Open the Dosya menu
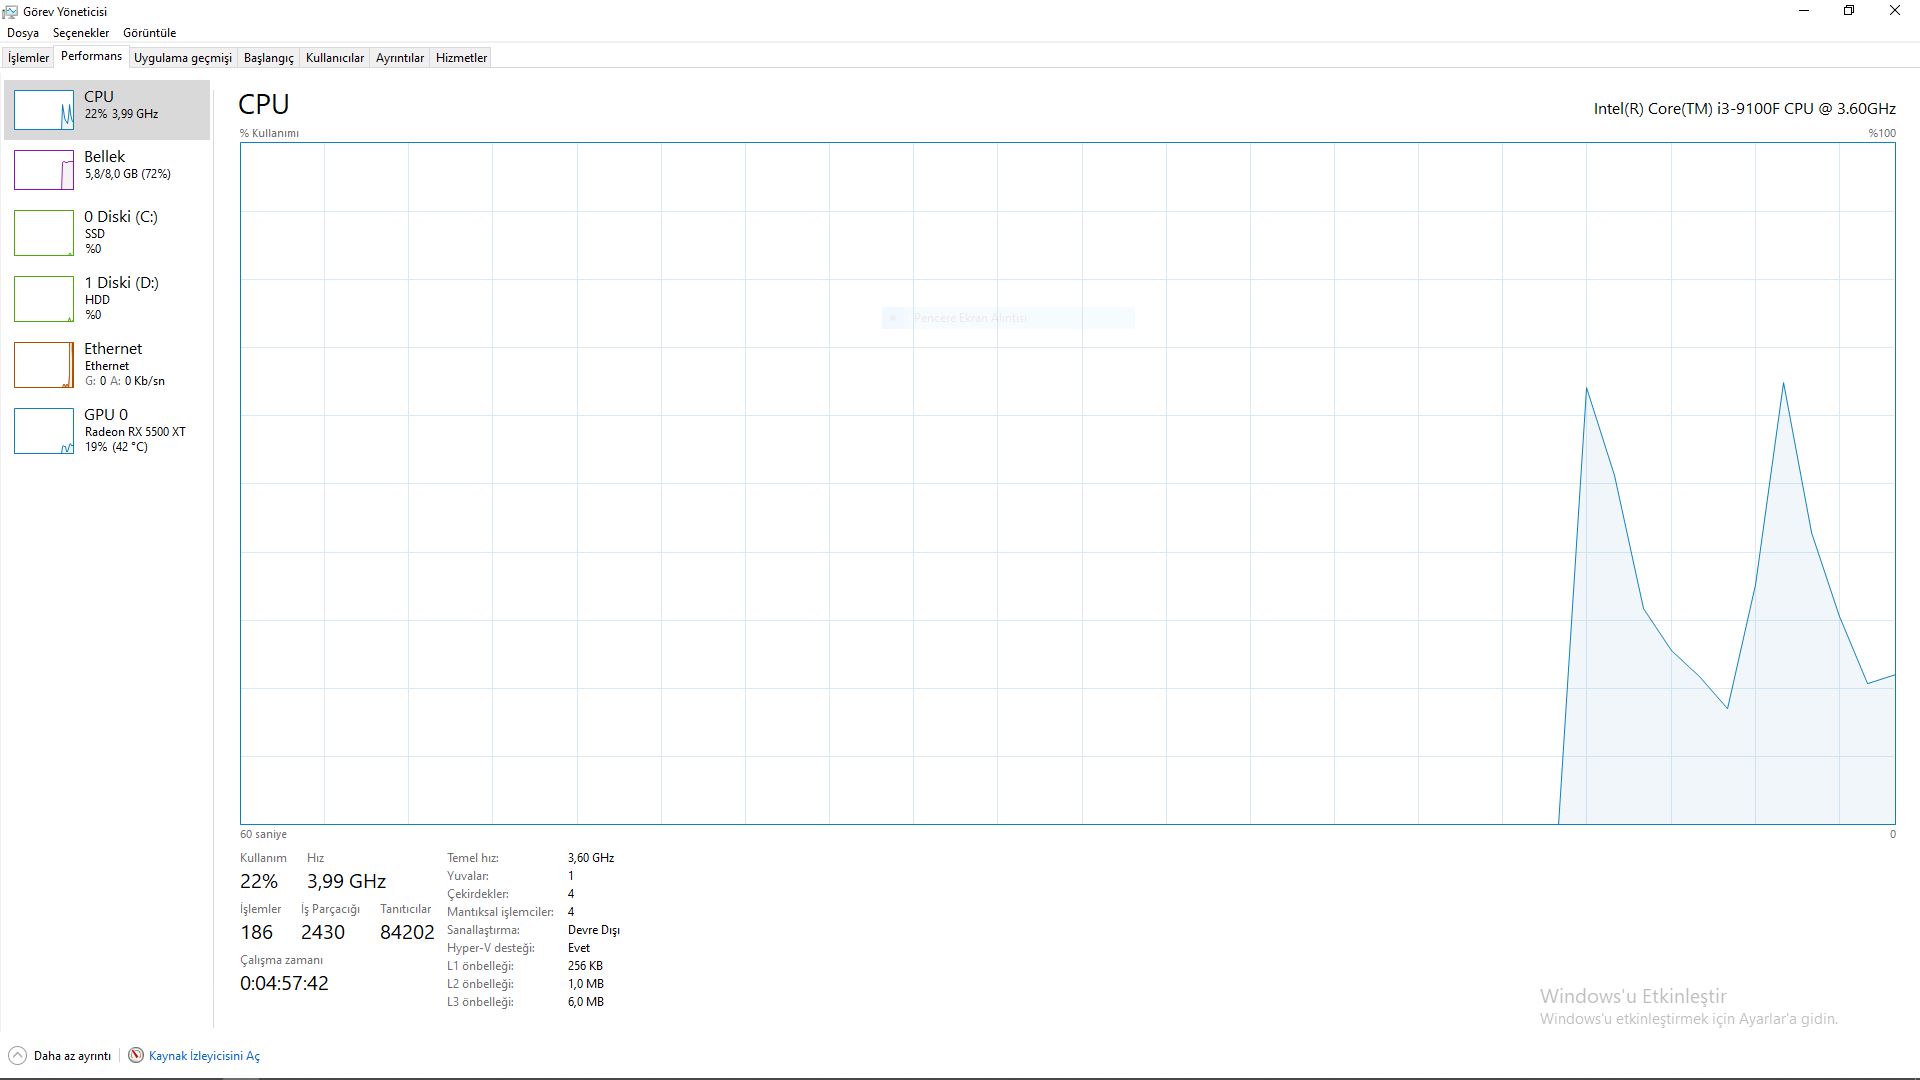Image resolution: width=1920 pixels, height=1080 pixels. 22,33
